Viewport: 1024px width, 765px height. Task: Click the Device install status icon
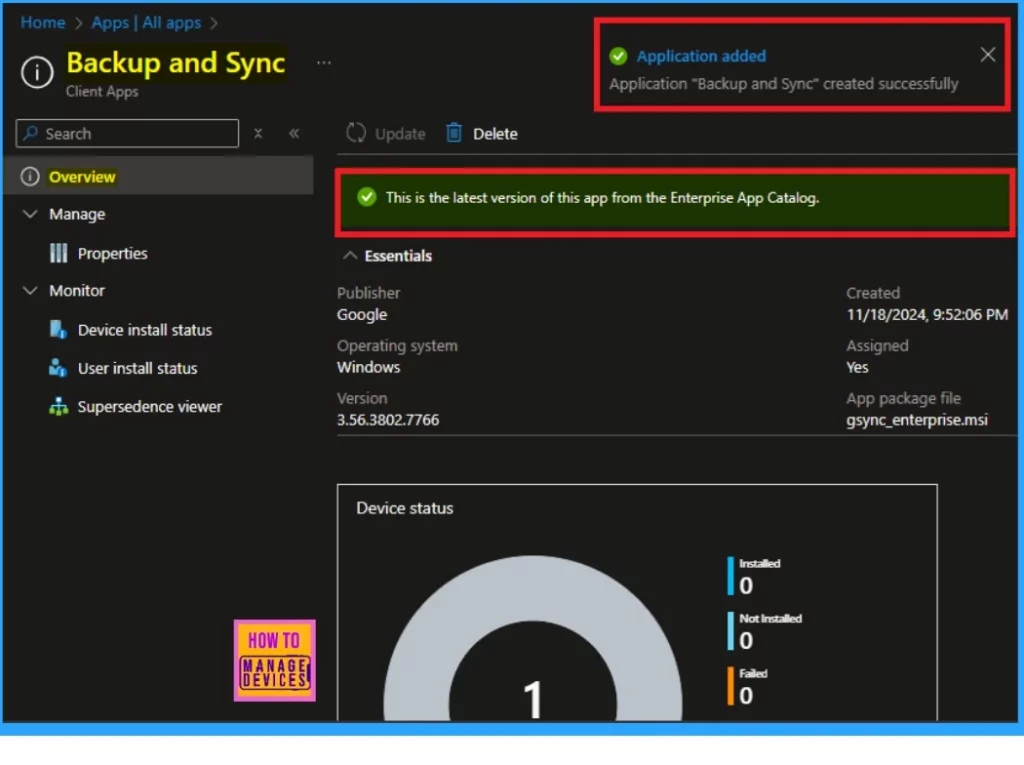[x=59, y=330]
